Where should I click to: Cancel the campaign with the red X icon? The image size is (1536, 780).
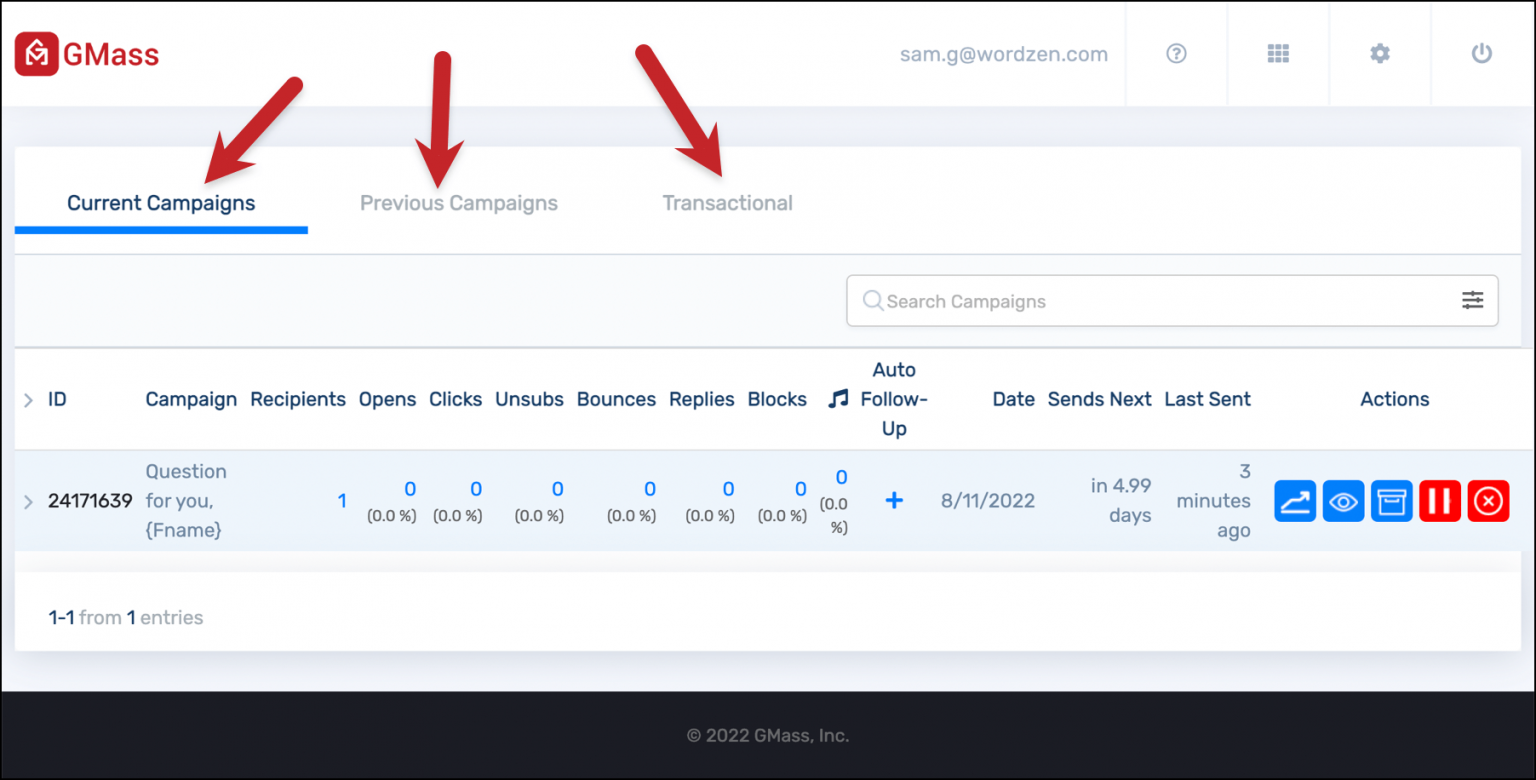[1488, 500]
